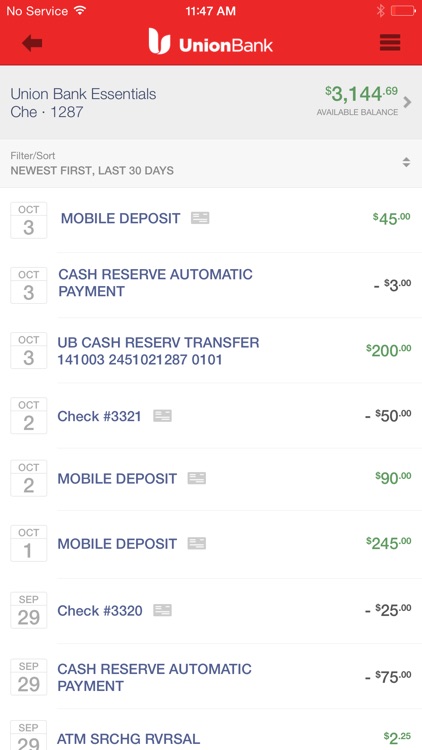This screenshot has width=422, height=750.
Task: Expand account details chevron beside balance
Action: click(x=407, y=102)
